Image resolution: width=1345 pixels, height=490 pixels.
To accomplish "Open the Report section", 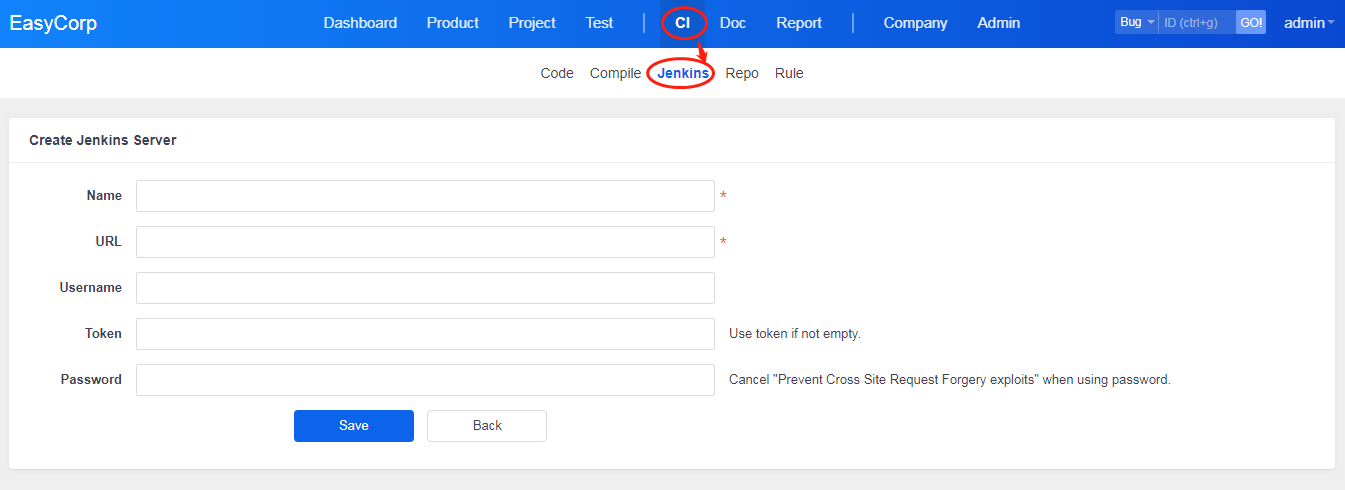I will click(799, 23).
